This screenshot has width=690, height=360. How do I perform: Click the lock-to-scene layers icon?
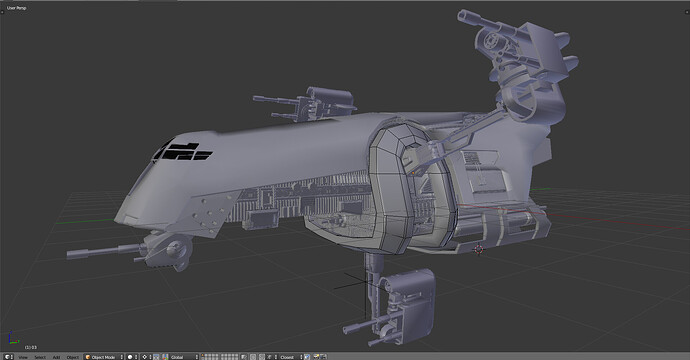coord(244,357)
